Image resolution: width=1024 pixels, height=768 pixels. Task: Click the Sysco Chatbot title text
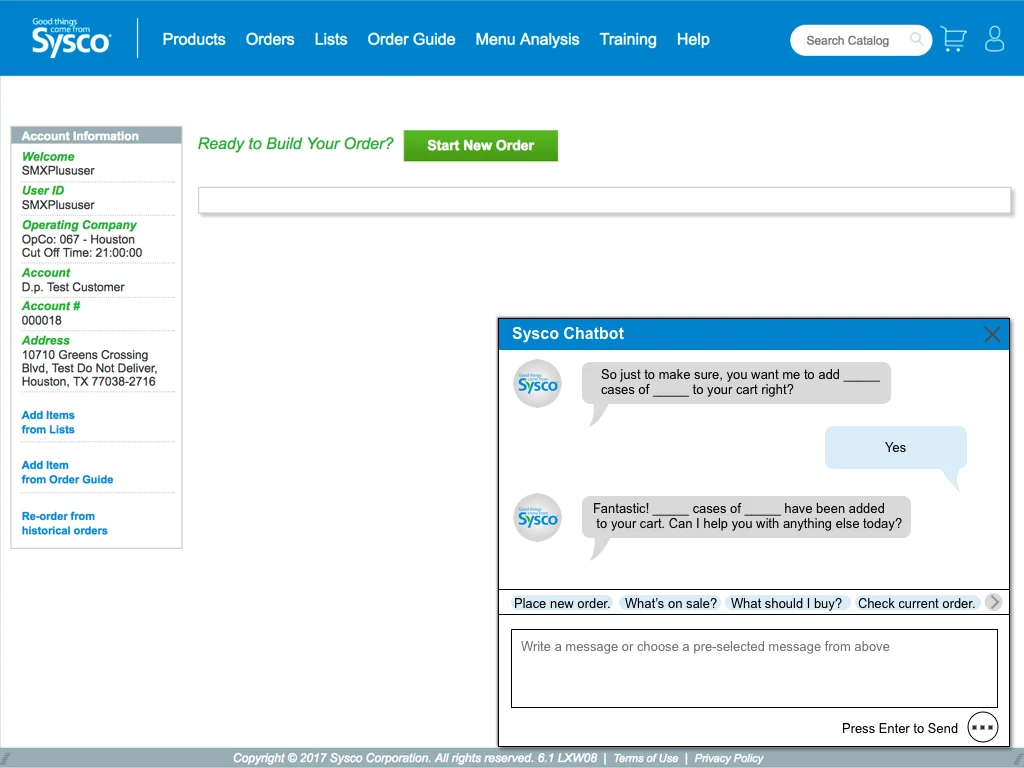(x=568, y=334)
